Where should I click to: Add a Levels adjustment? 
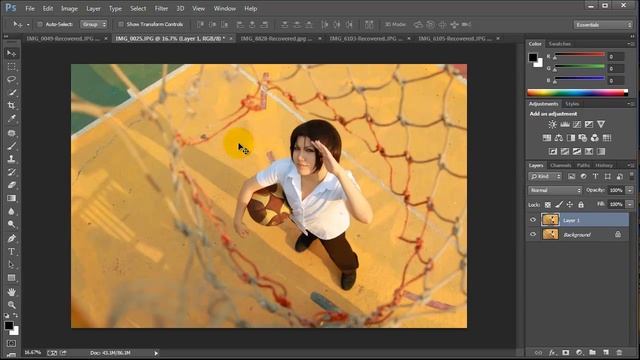tap(565, 124)
